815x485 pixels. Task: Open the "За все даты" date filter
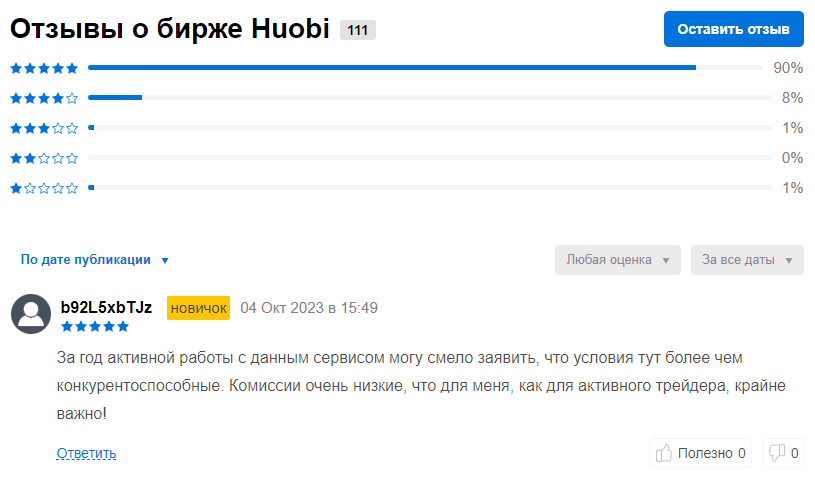(x=747, y=260)
